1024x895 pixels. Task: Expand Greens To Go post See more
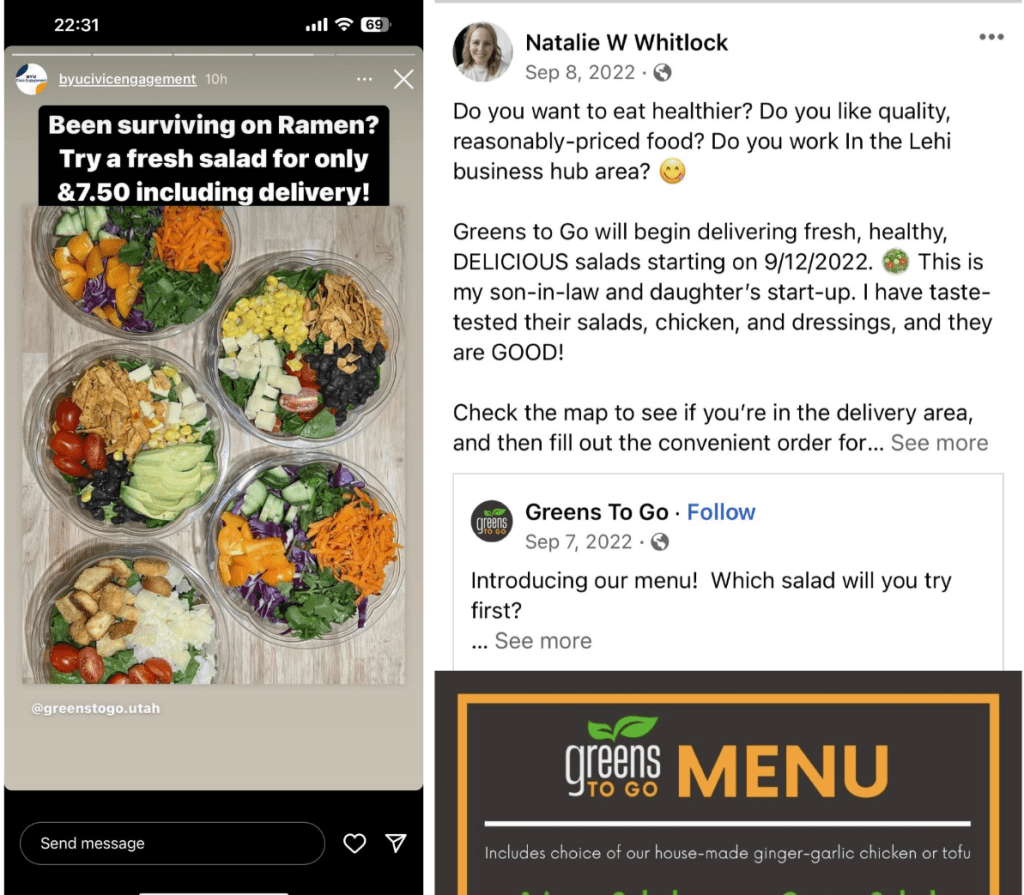tap(543, 641)
